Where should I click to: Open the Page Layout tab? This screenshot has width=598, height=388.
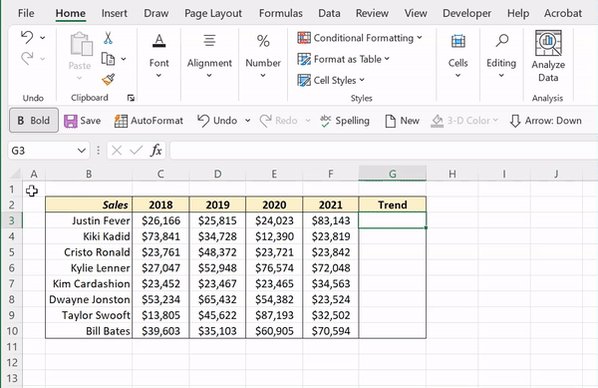(213, 13)
